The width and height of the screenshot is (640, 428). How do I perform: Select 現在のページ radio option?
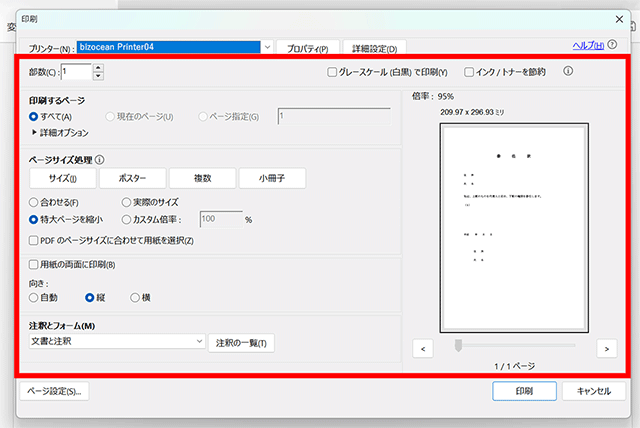(x=110, y=117)
